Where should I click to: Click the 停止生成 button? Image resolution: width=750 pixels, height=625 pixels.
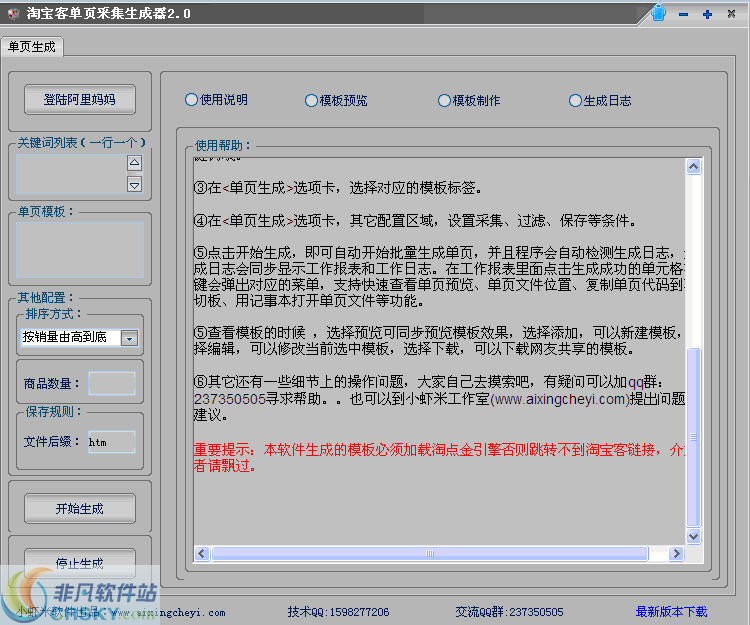[80, 563]
